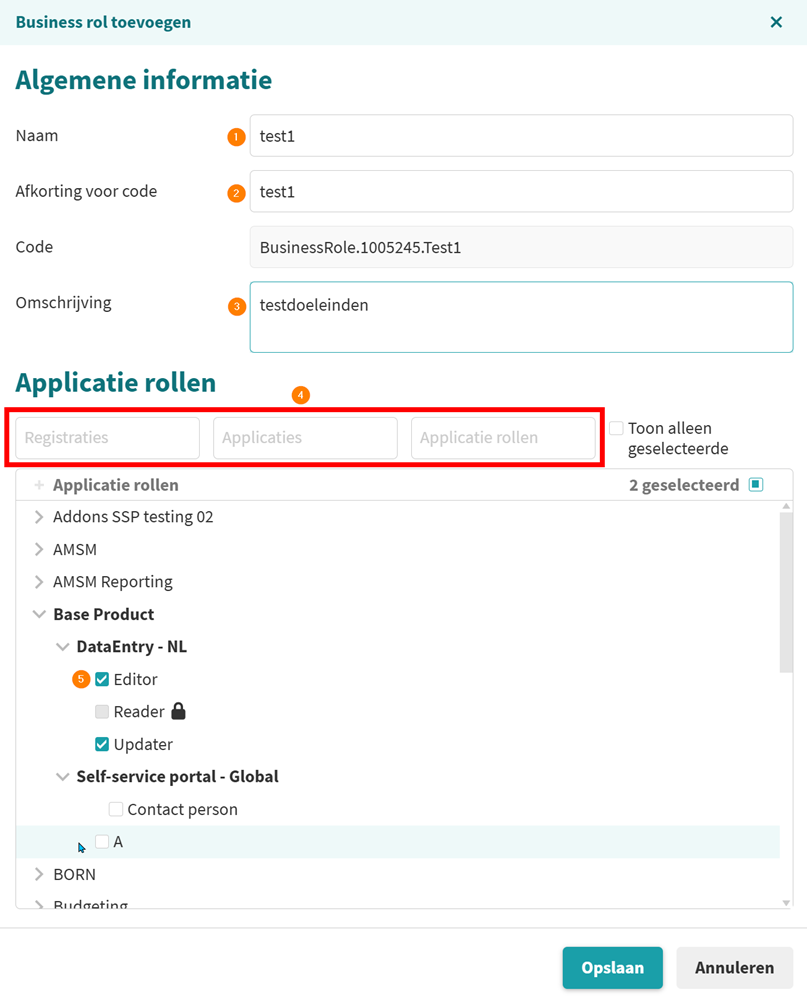Close the Business rol toevoegen dialog
This screenshot has width=807, height=1005.
click(x=776, y=22)
